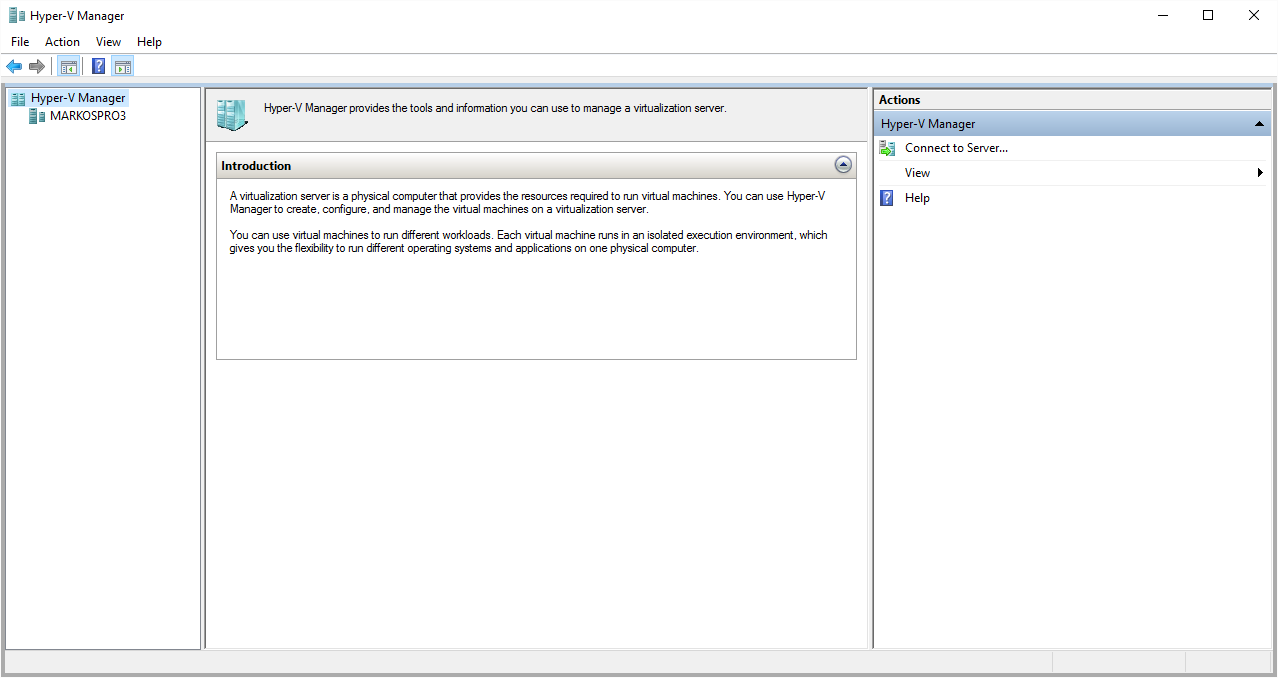Expand the View submenu arrow
Image resolution: width=1278 pixels, height=678 pixels.
pos(1260,173)
